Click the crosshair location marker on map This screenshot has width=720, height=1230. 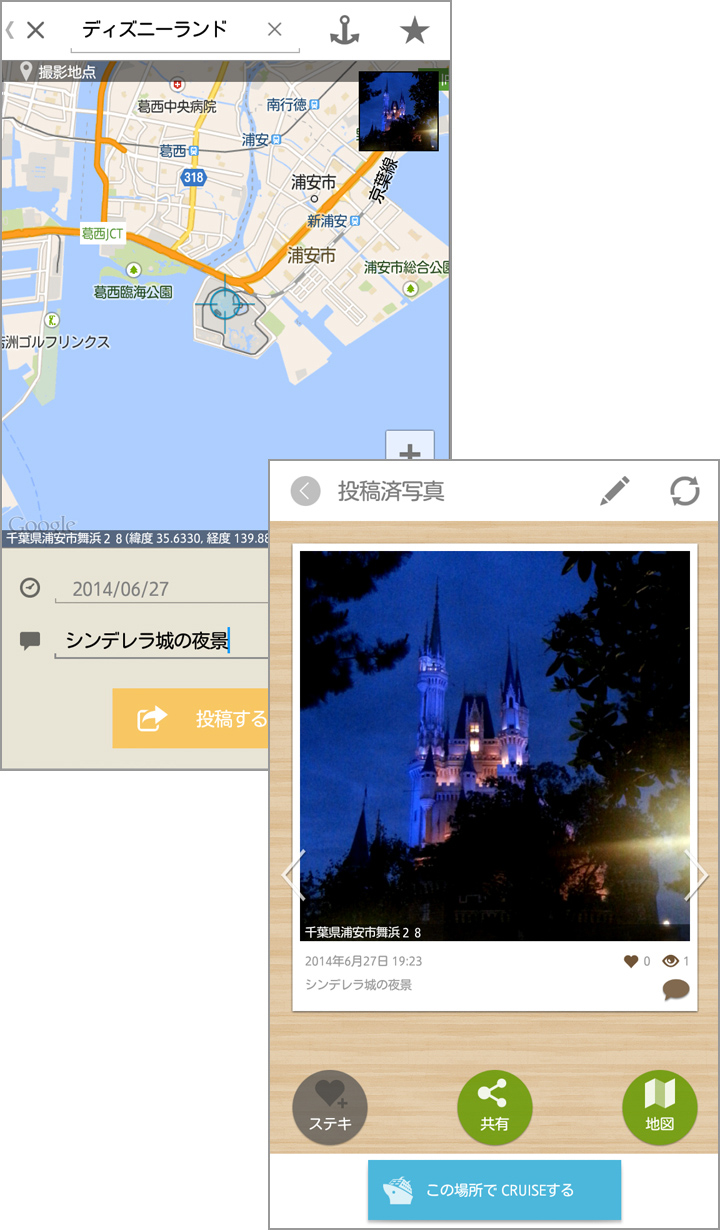tap(225, 302)
